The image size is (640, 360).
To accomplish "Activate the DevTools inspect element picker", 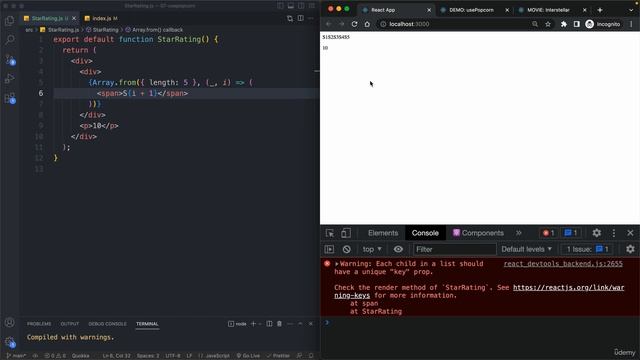I will pos(330,233).
